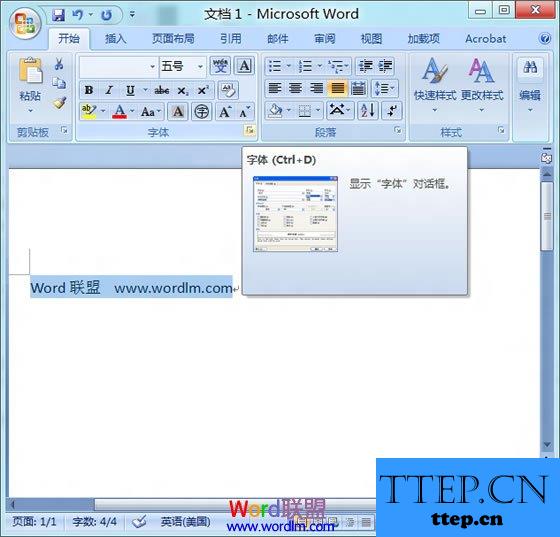
Task: Switch to the 邮件 tab
Action: [277, 39]
